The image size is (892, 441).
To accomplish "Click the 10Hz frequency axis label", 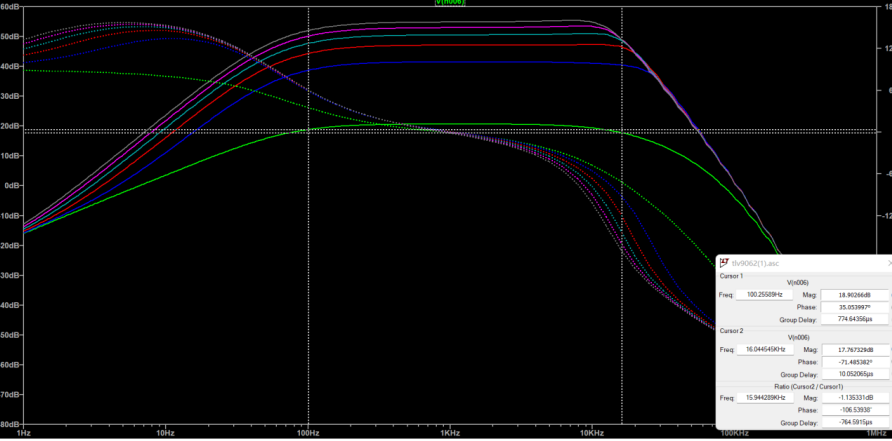I will [x=166, y=434].
